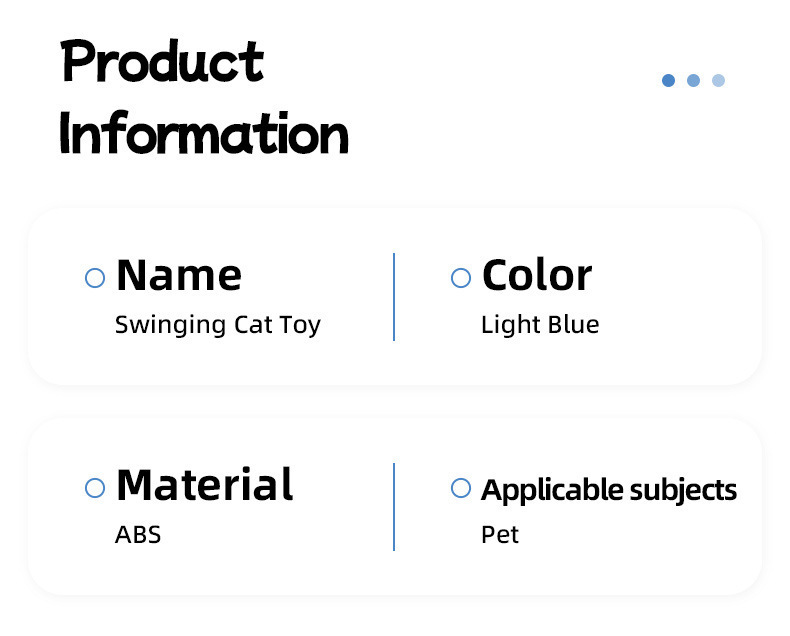Click the divider between Name and Color

click(394, 297)
